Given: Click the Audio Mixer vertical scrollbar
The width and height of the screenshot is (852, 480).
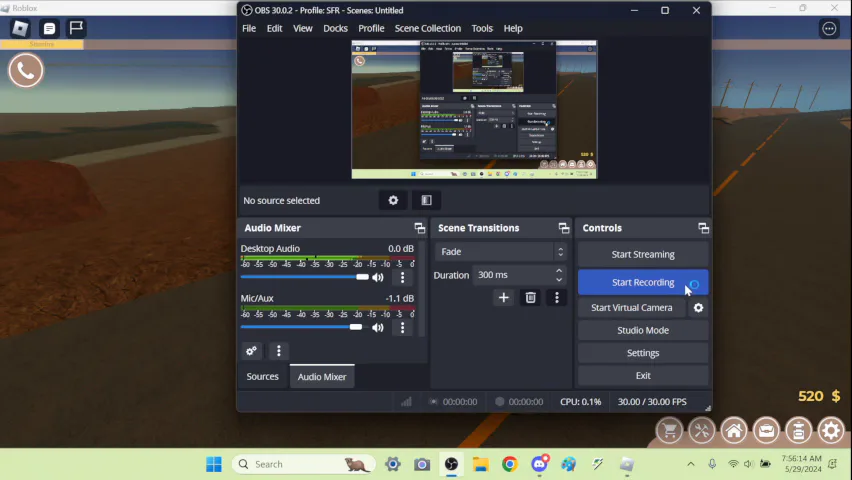Looking at the screenshot, I should pos(421,288).
